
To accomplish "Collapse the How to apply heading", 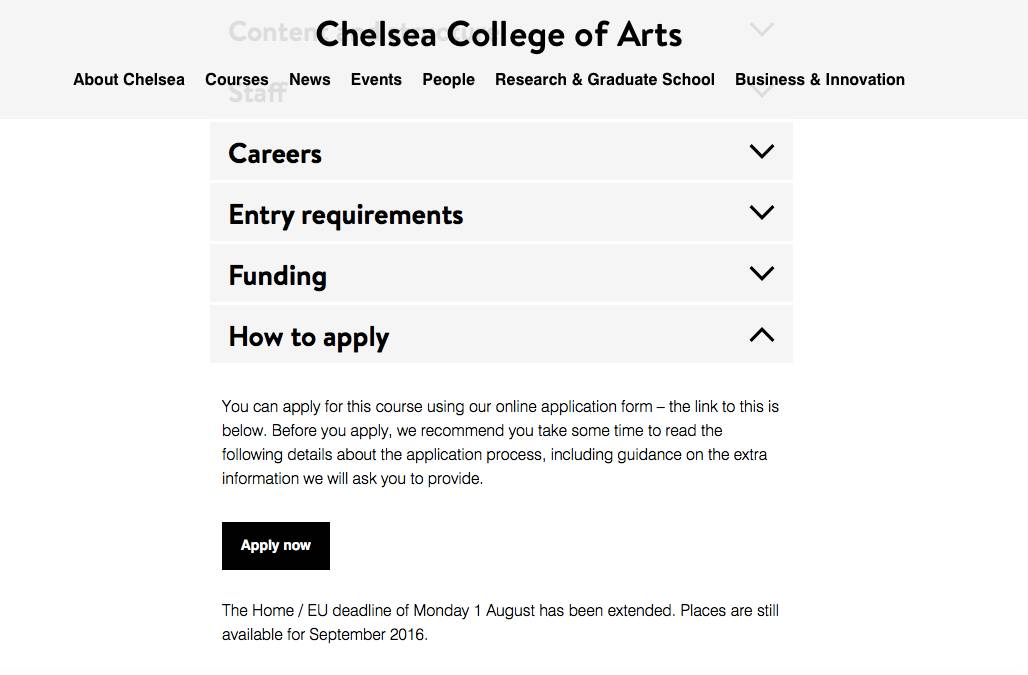I will [x=309, y=337].
